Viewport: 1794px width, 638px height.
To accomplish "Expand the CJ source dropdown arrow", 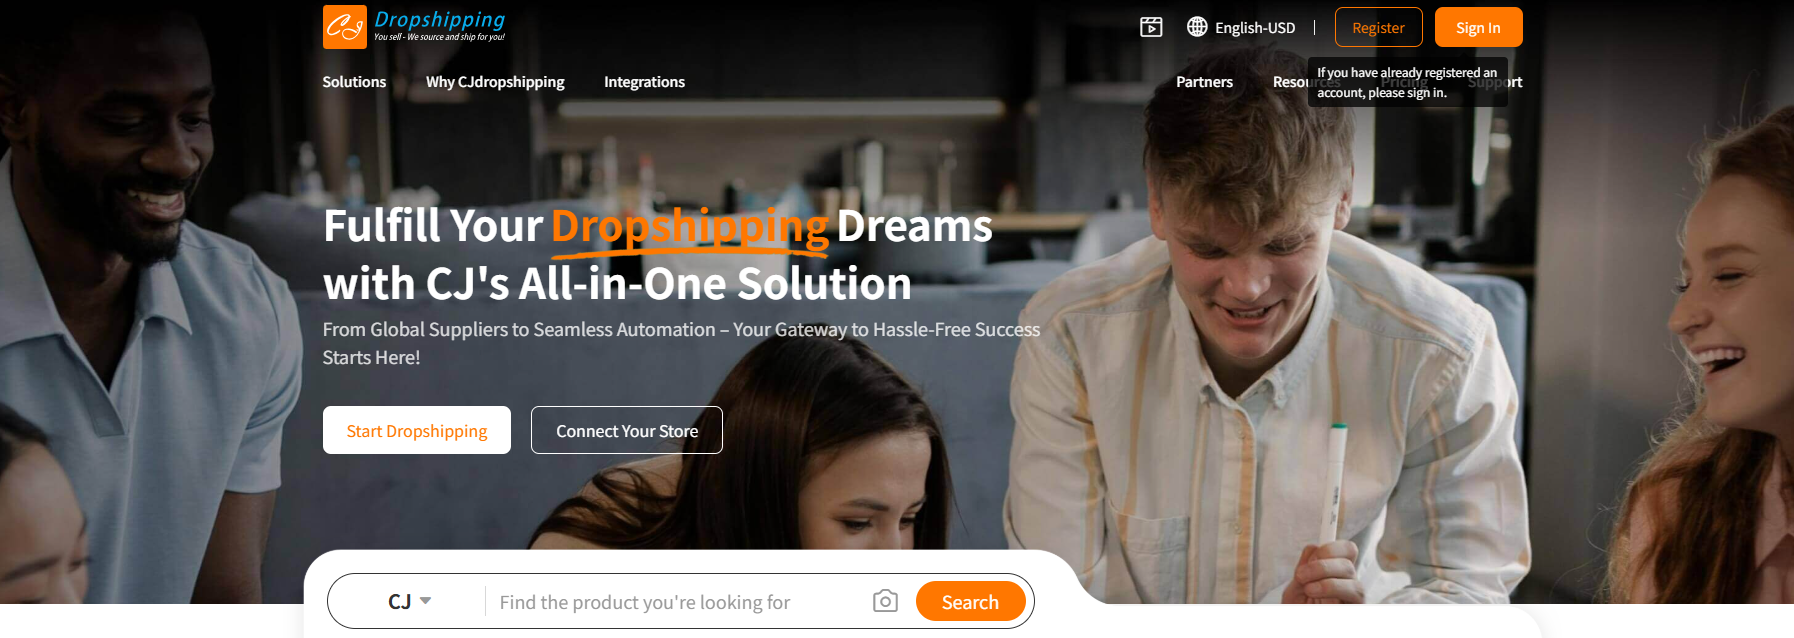I will (426, 601).
